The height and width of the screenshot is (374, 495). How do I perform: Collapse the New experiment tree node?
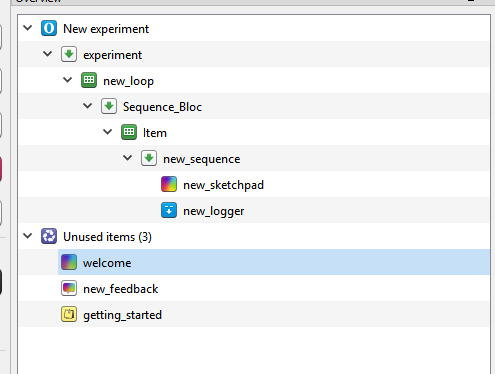click(28, 28)
